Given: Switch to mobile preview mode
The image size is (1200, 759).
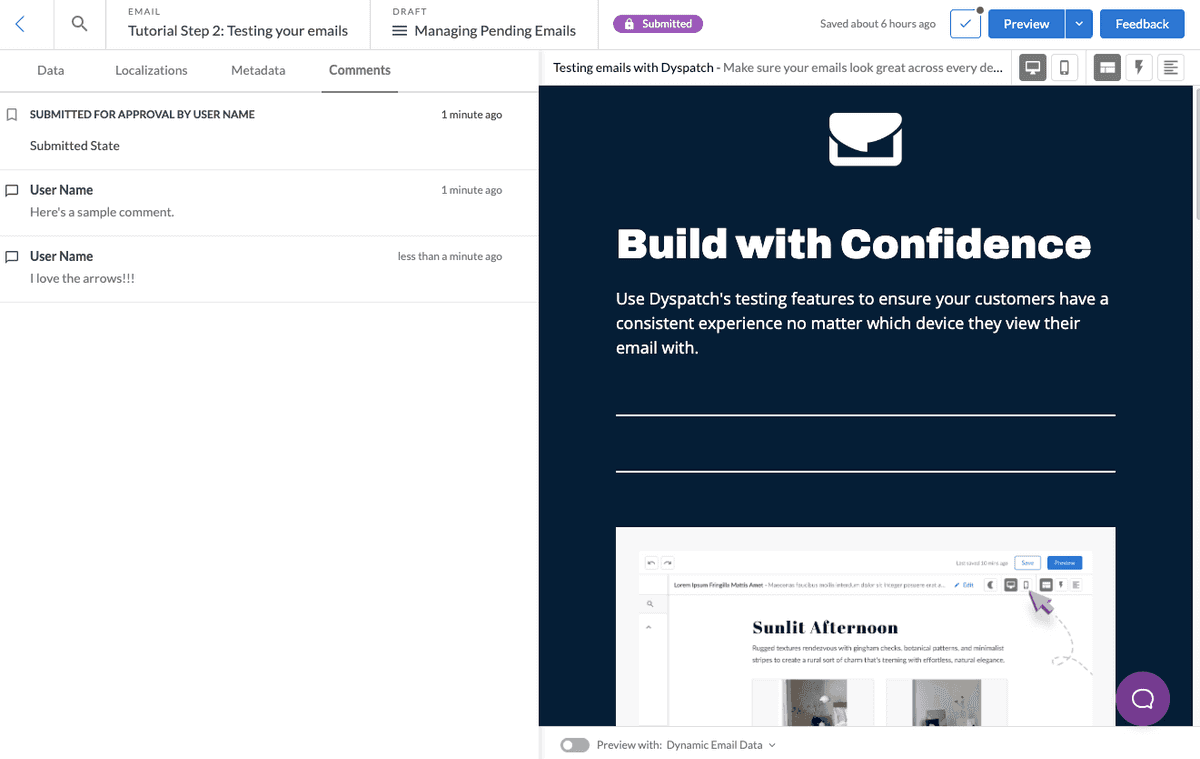Looking at the screenshot, I should click(1064, 67).
